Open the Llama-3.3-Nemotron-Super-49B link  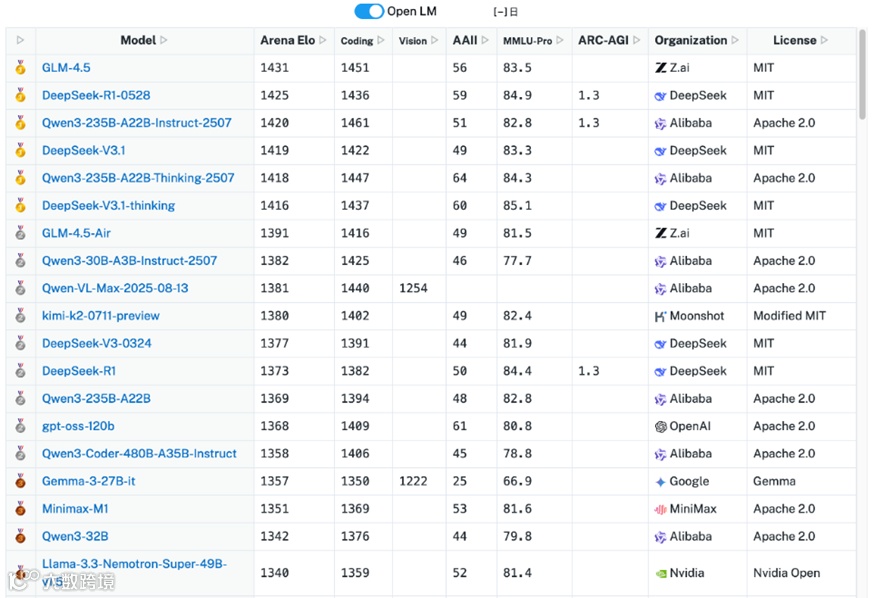(x=134, y=572)
